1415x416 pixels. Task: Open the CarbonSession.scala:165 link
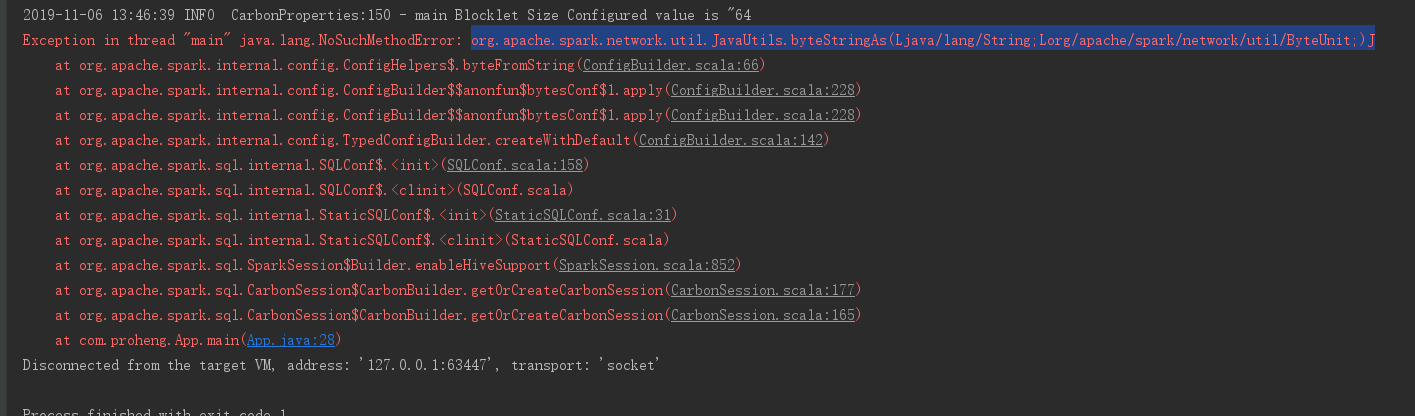click(x=764, y=315)
